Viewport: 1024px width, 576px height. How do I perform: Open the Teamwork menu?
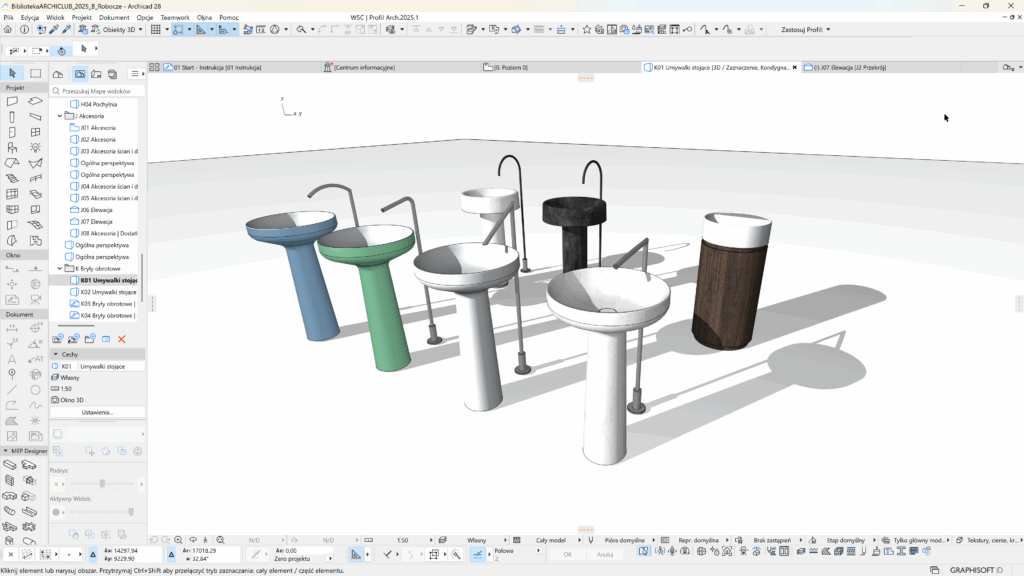[174, 18]
